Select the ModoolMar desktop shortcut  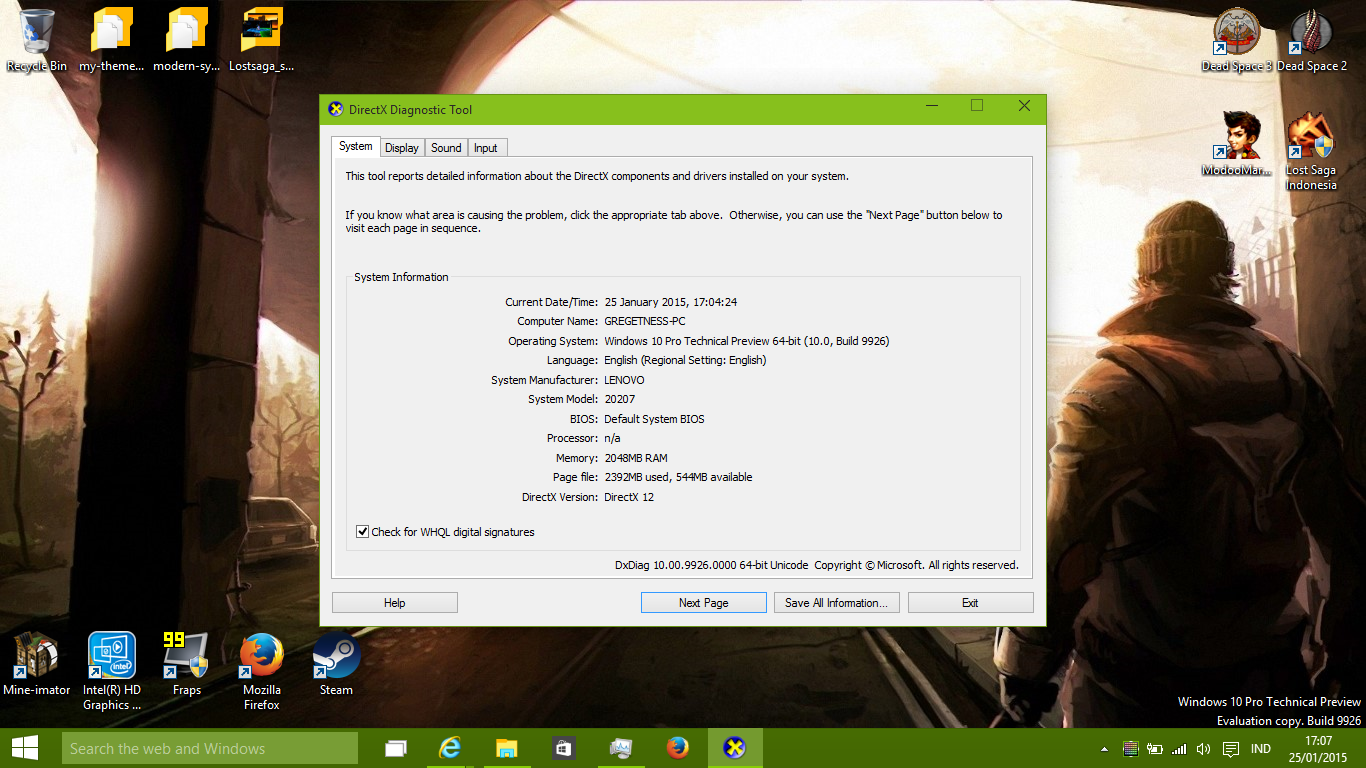[1237, 143]
